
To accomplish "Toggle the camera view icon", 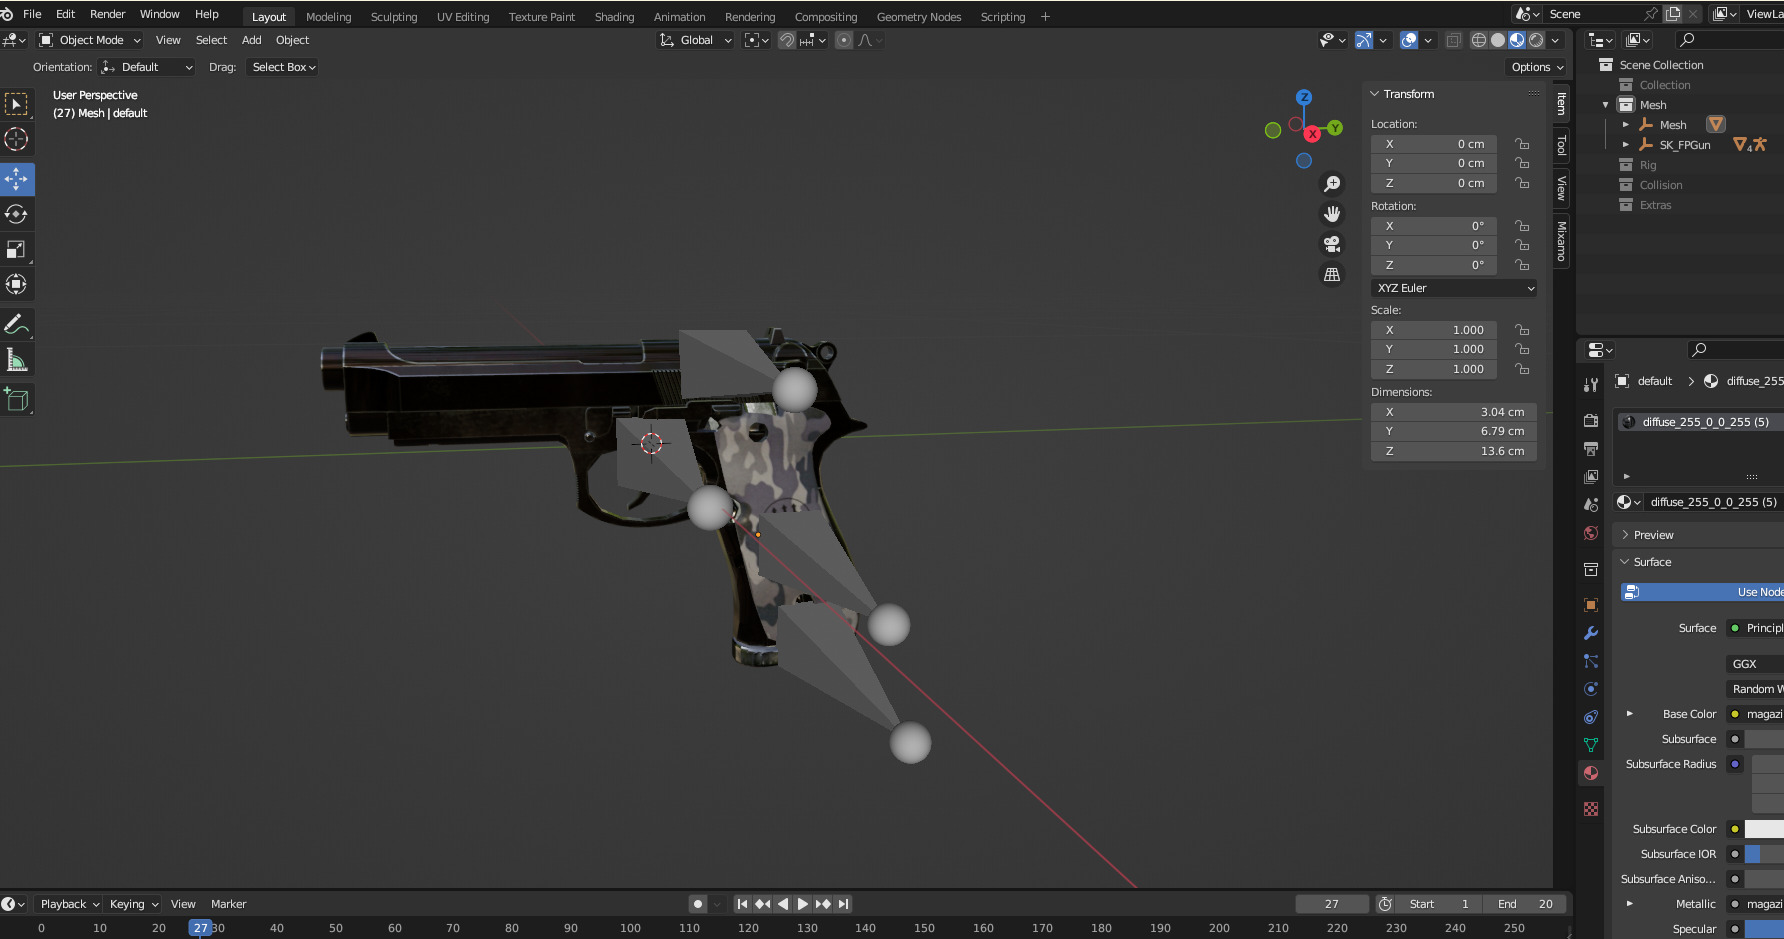I will pyautogui.click(x=1332, y=244).
